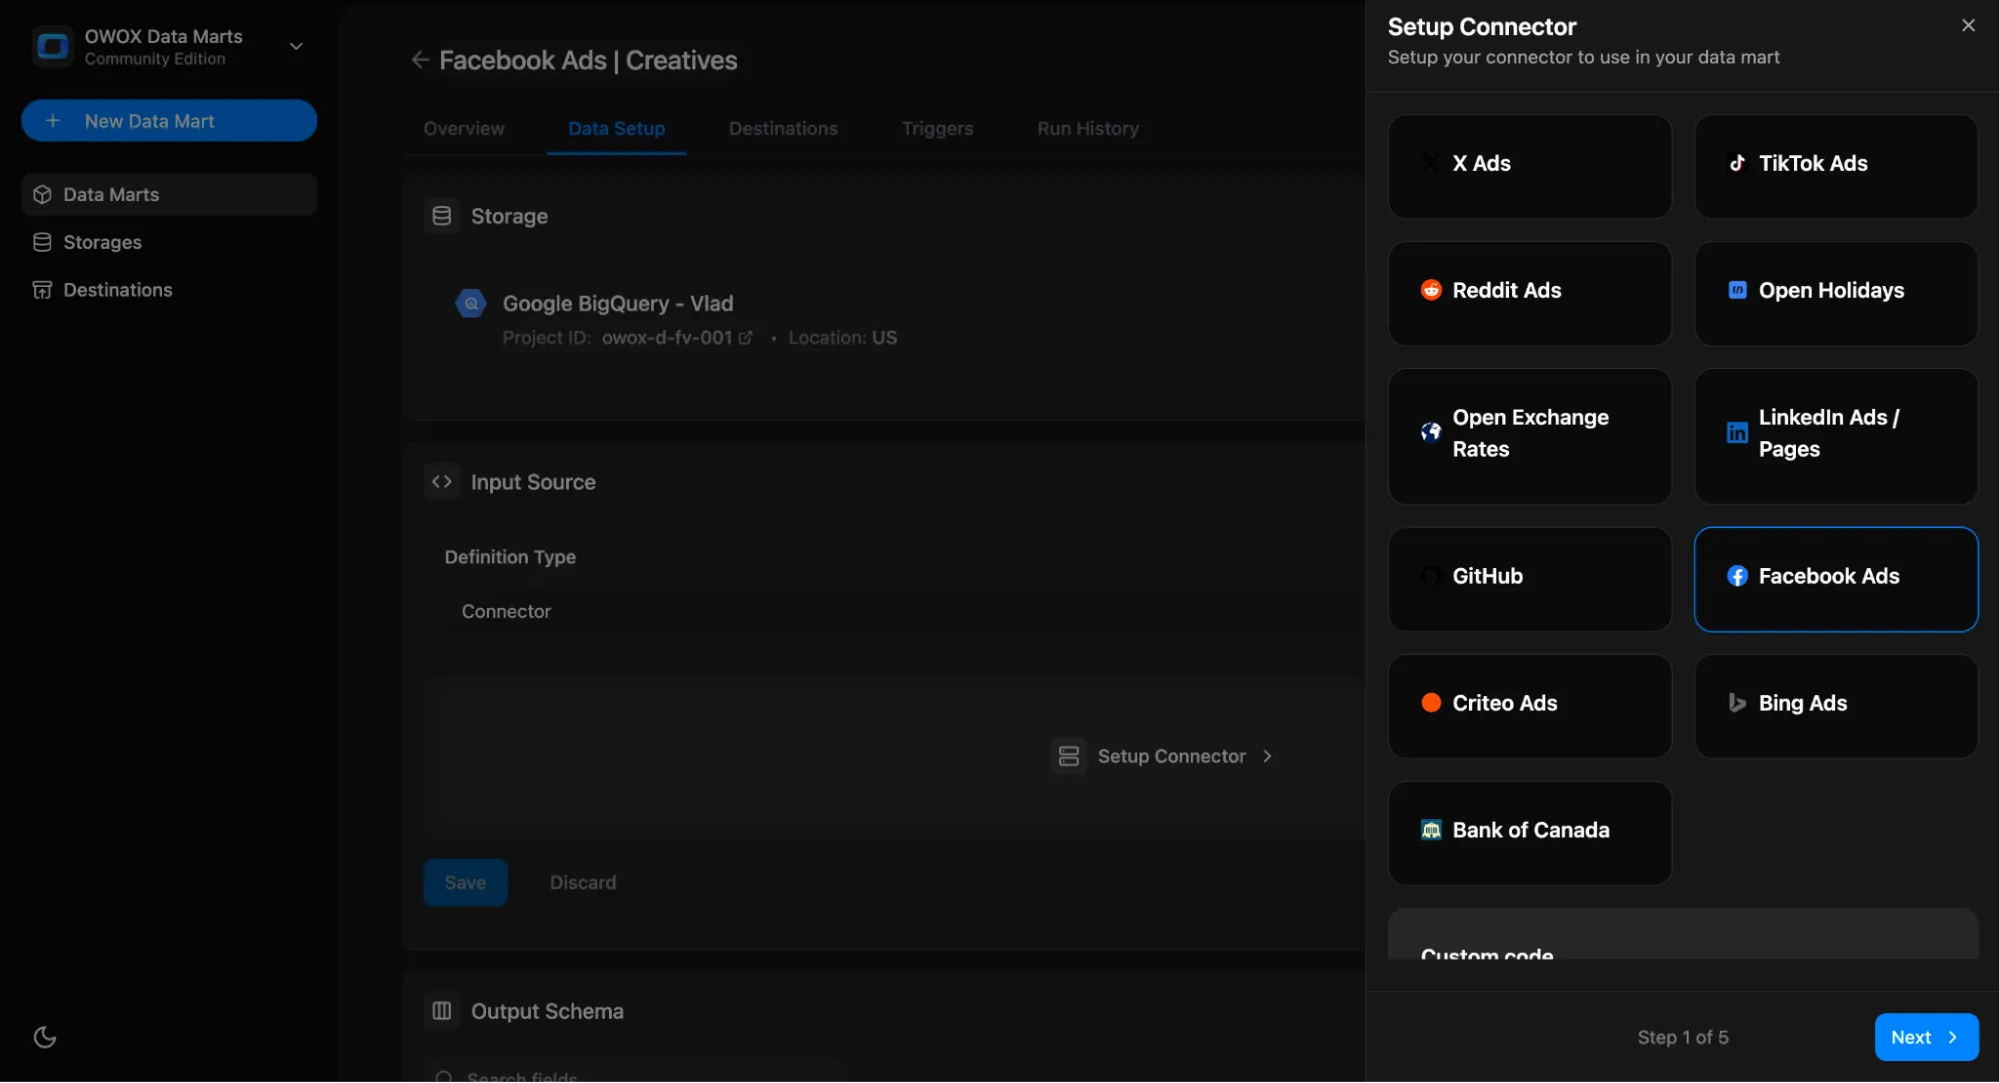The height and width of the screenshot is (1083, 1999).
Task: Select the LinkedIn Ads / Pages connector card
Action: [1836, 436]
